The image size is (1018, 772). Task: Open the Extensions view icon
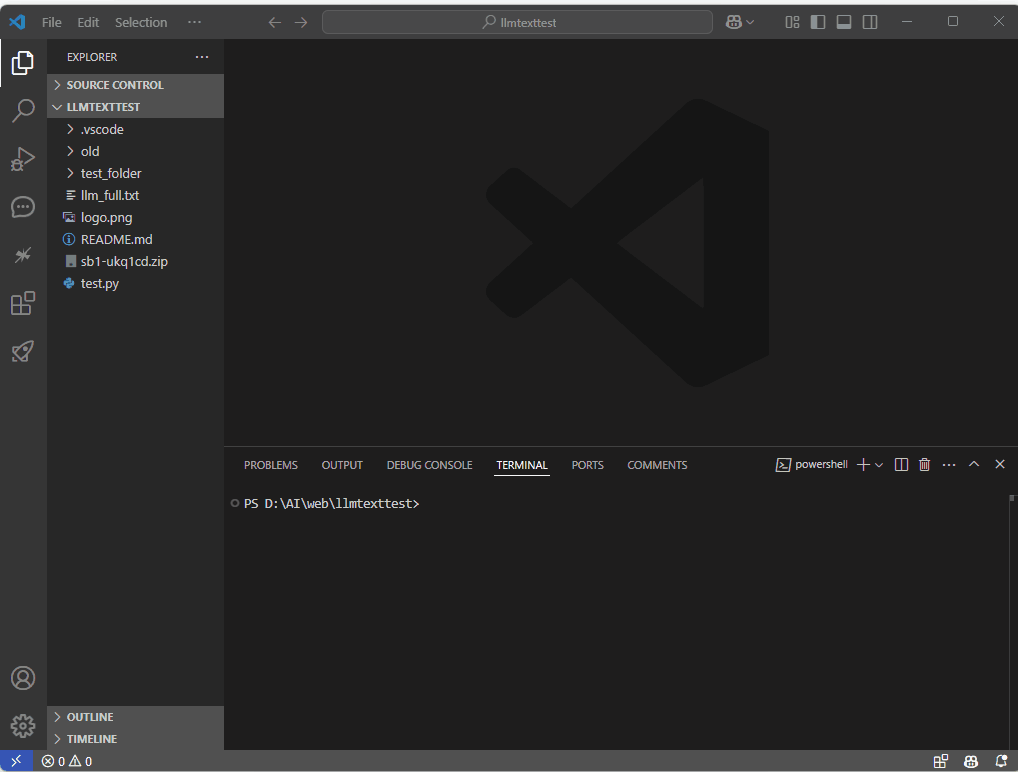pyautogui.click(x=23, y=303)
